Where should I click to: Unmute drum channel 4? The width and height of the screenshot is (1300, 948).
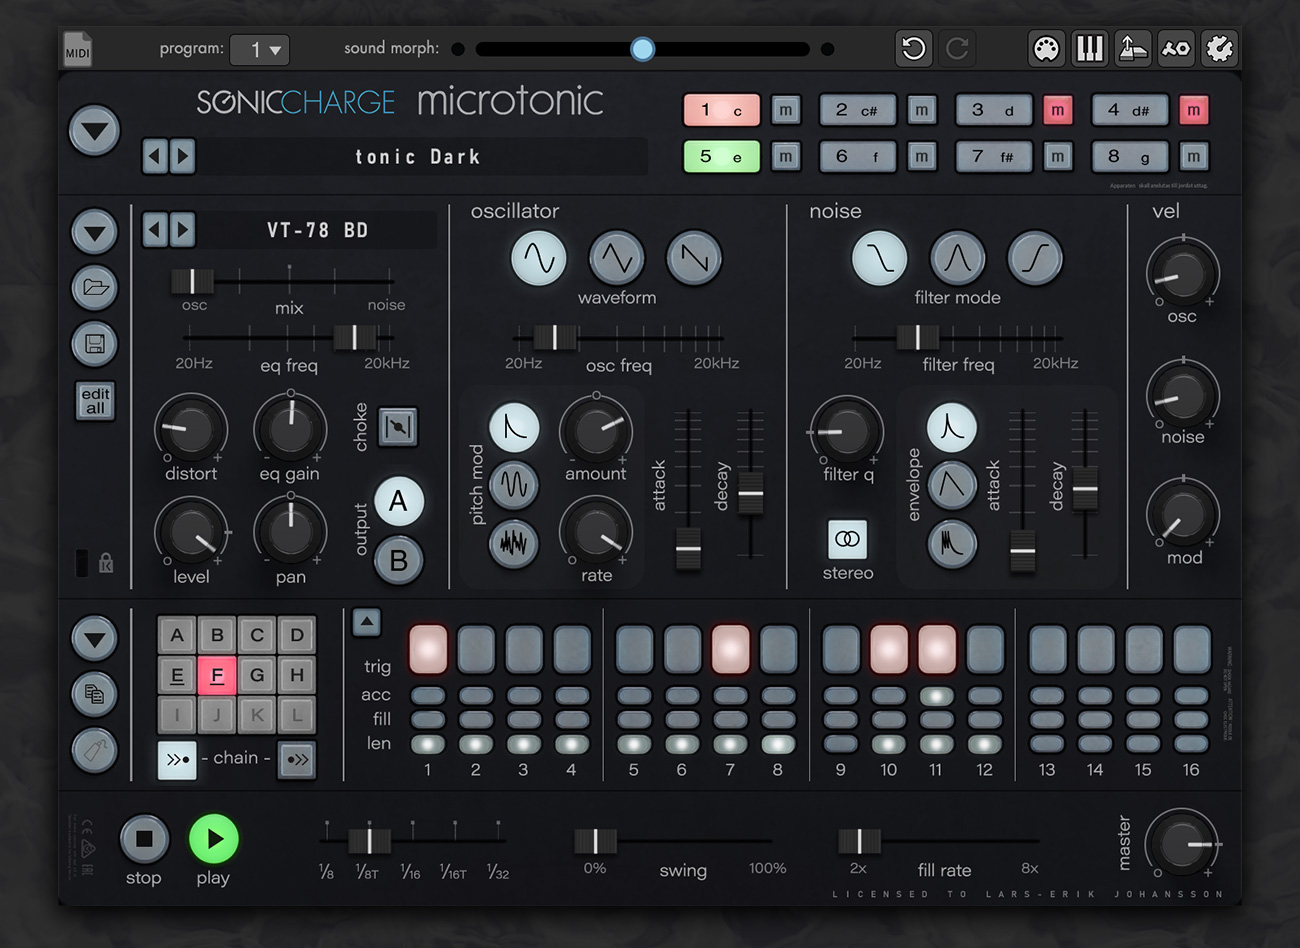(x=1193, y=110)
